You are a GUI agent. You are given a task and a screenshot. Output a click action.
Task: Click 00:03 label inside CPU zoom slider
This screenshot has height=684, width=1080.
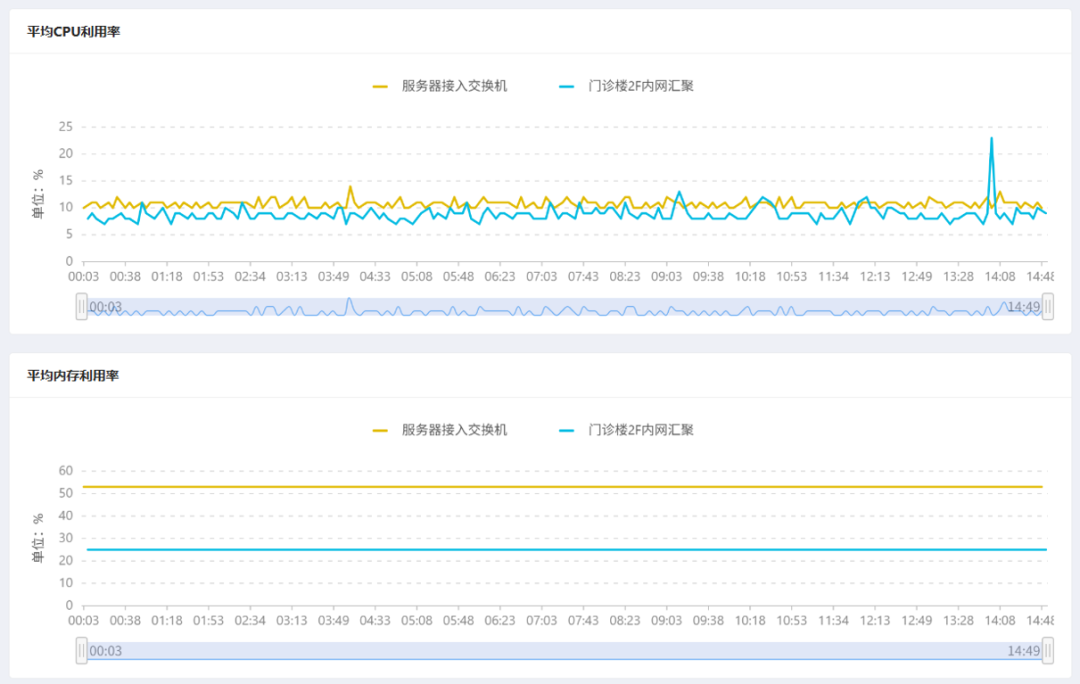pos(105,307)
